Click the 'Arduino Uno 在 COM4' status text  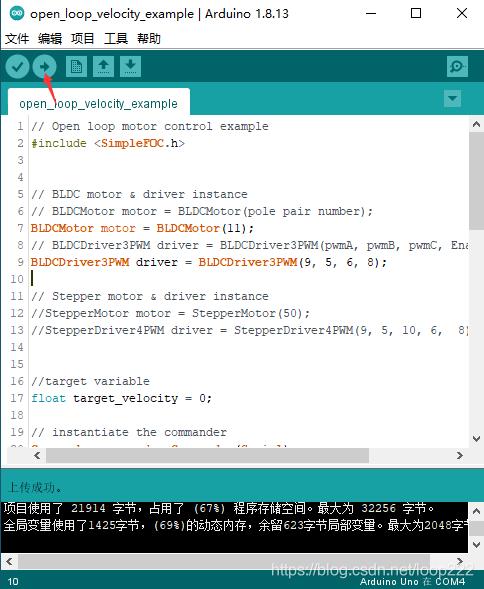(412, 582)
